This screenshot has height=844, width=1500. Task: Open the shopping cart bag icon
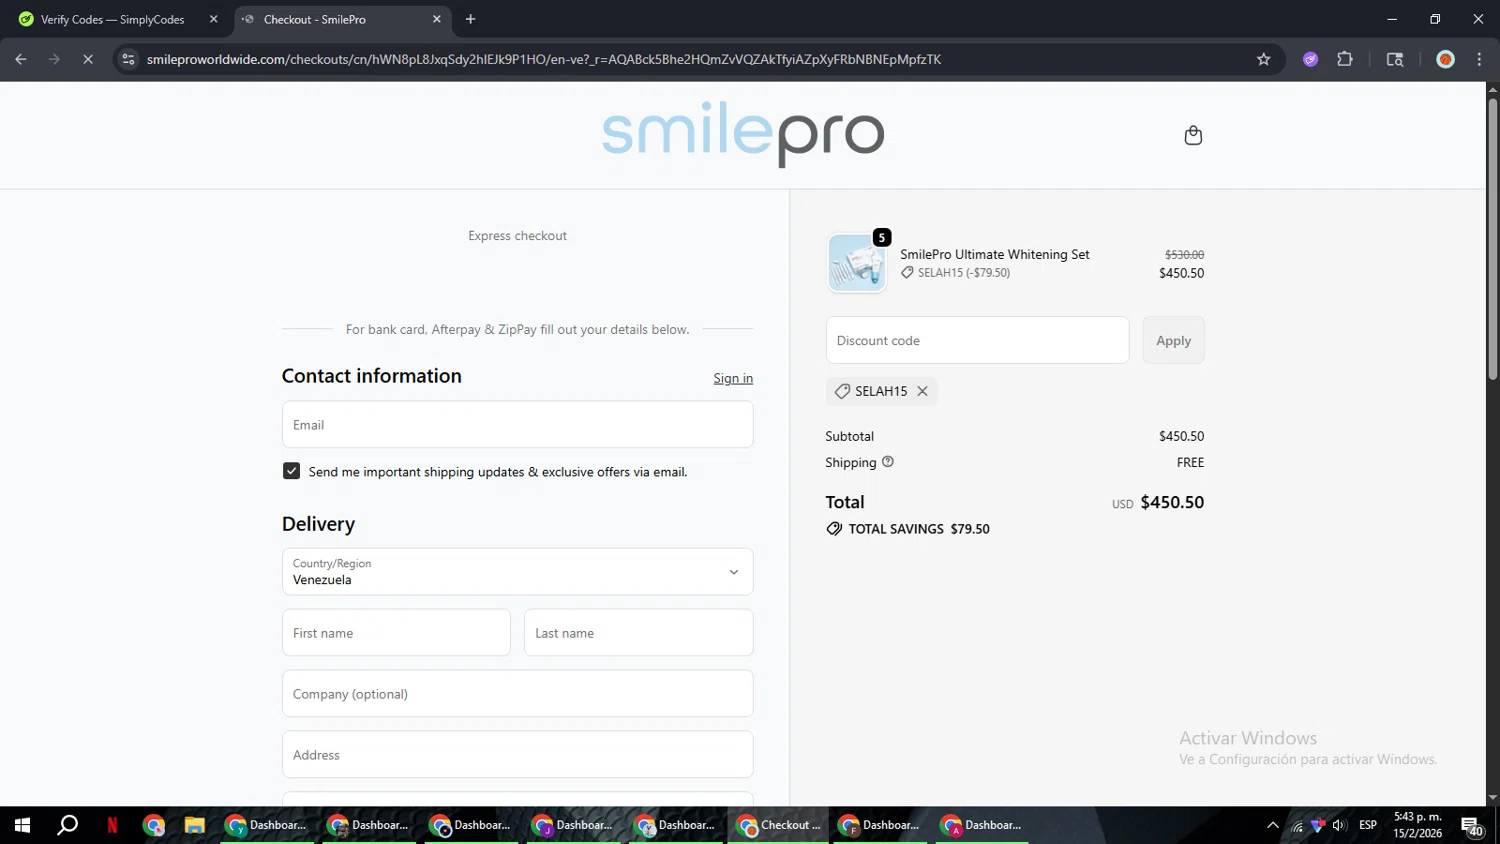point(1193,135)
